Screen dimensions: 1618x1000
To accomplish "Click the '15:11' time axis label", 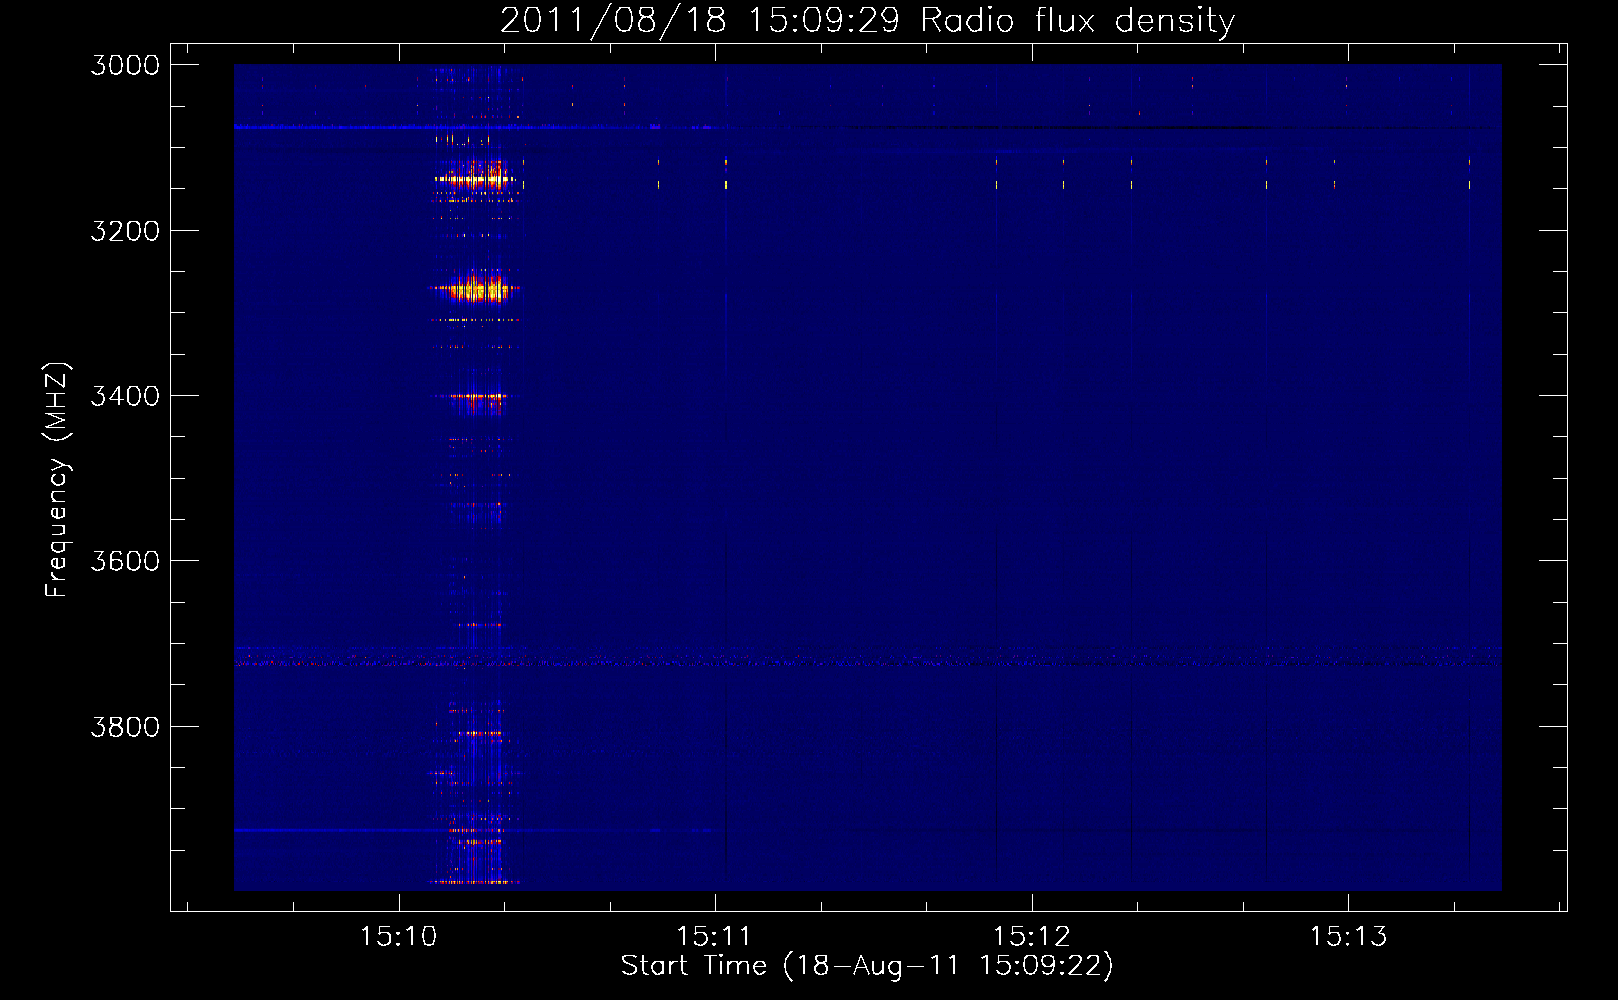I will (714, 936).
